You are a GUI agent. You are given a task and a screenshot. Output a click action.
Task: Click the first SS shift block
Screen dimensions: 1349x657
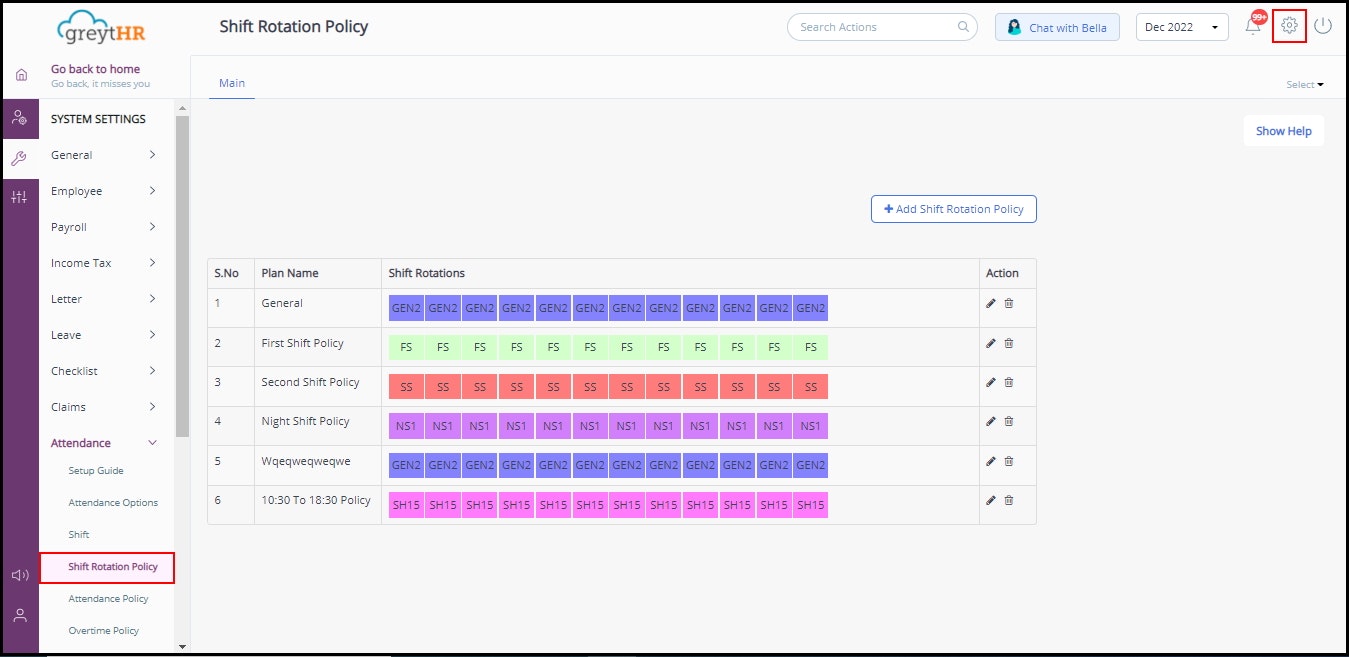406,387
